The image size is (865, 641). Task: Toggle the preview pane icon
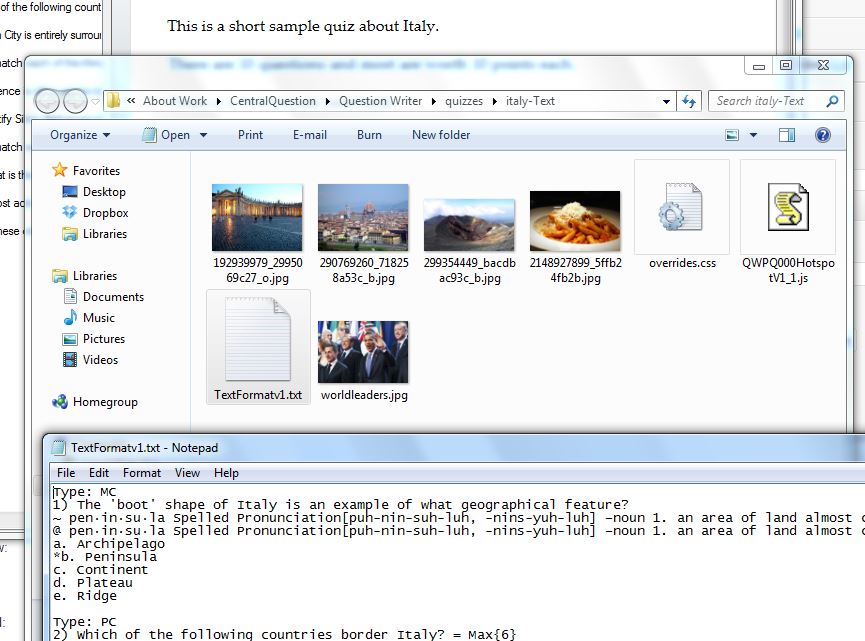click(787, 135)
